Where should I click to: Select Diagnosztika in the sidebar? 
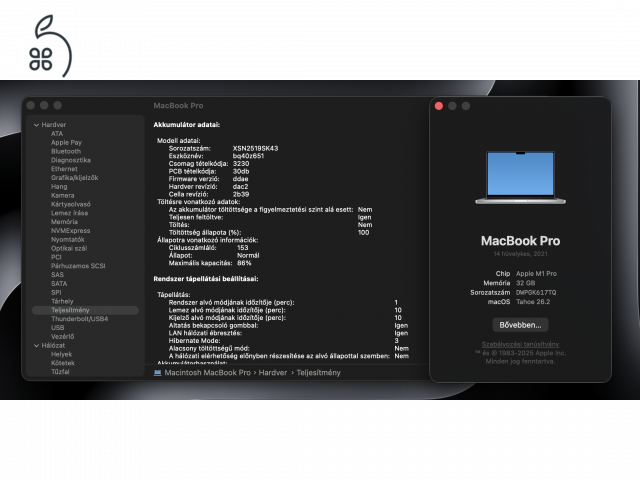71,160
